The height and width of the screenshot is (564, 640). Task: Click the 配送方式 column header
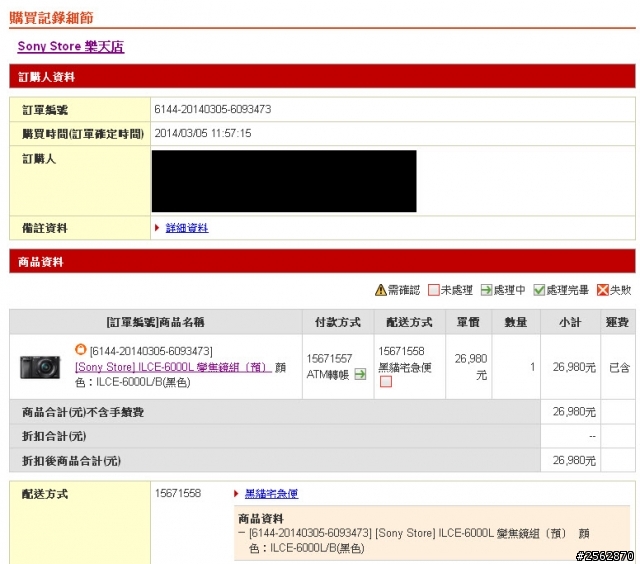pyautogui.click(x=409, y=322)
